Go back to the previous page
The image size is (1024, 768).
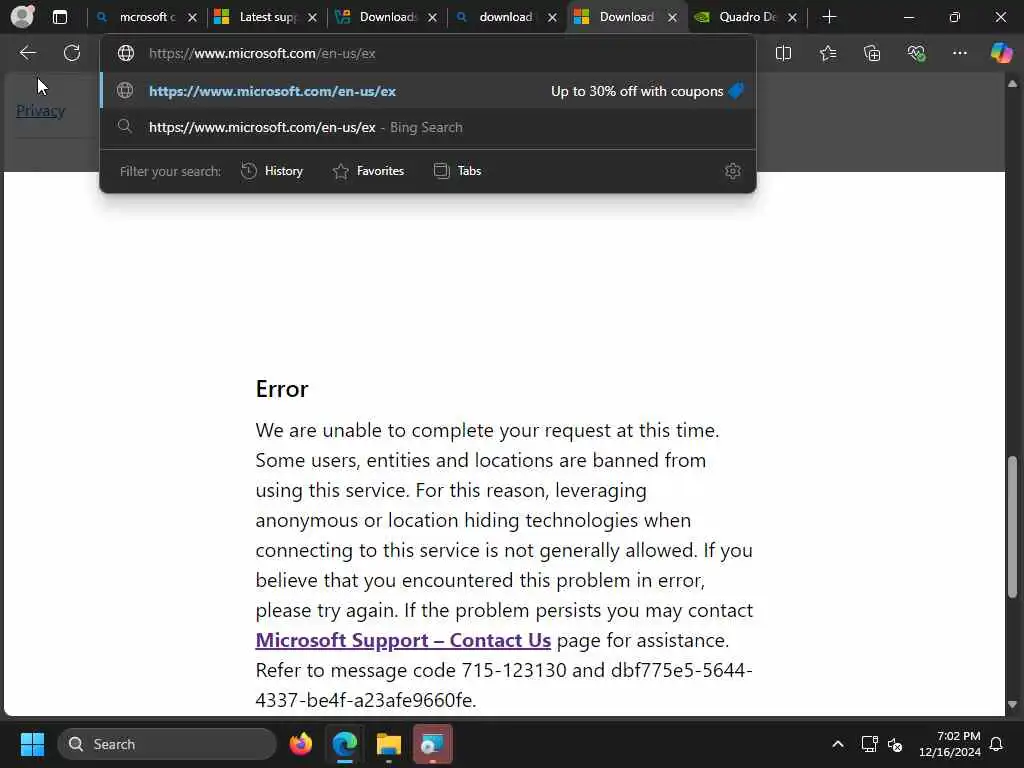(x=27, y=53)
